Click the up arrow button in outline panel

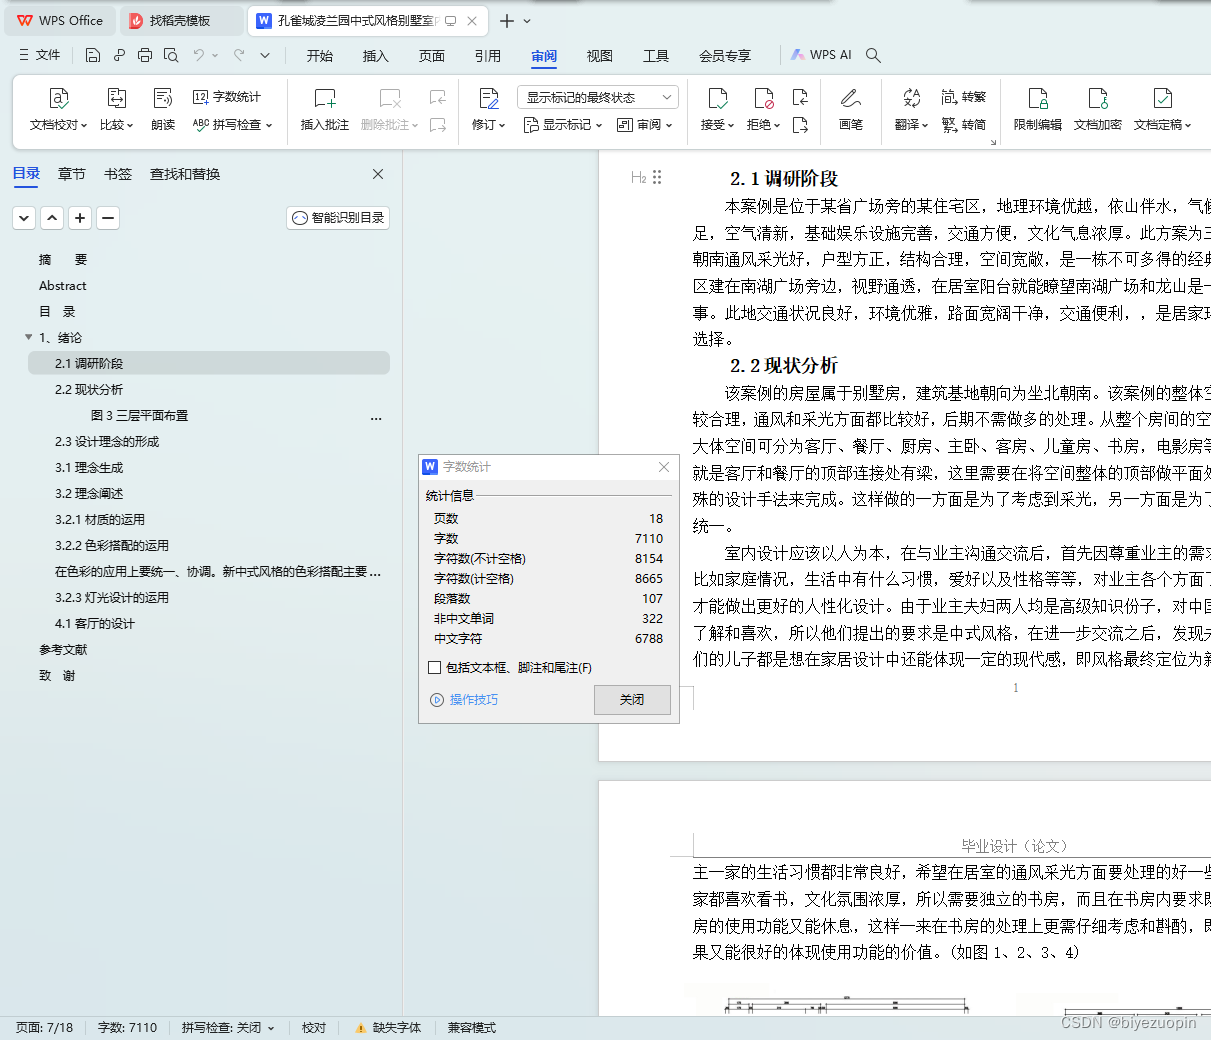pos(52,217)
